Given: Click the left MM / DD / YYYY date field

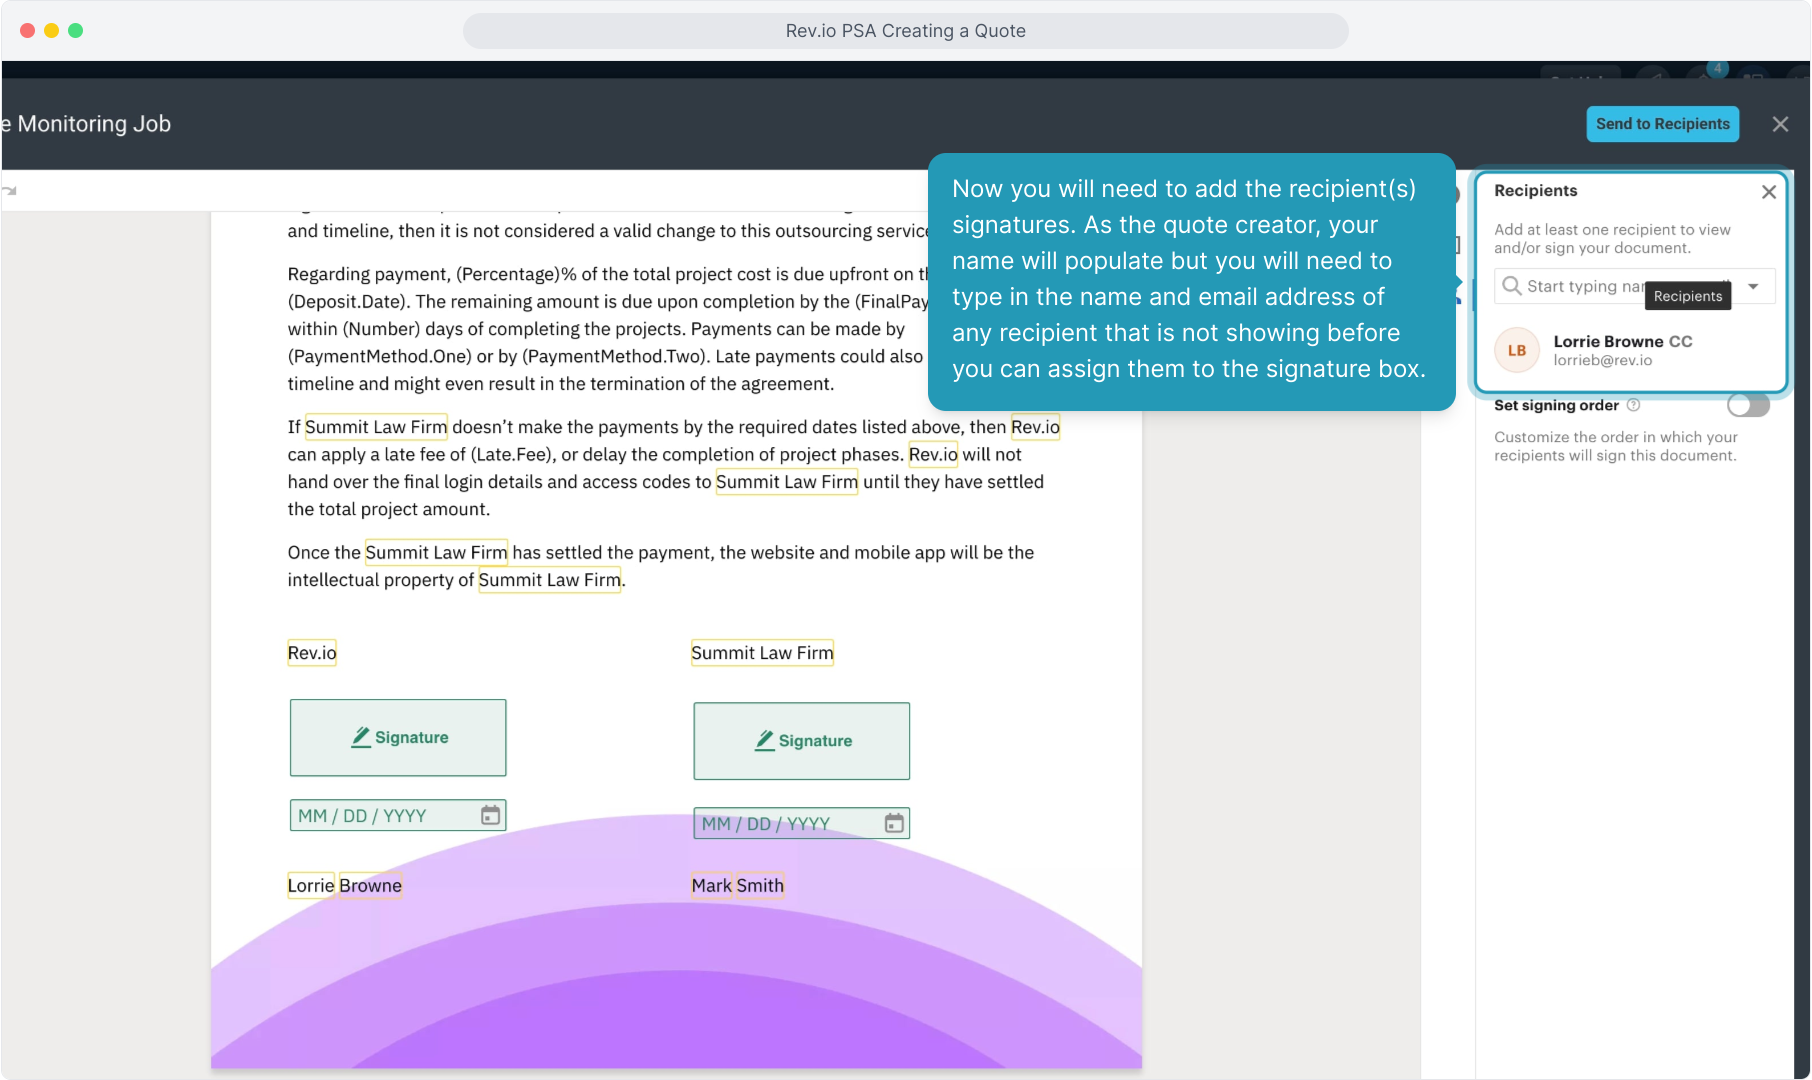Looking at the screenshot, I should [380, 816].
